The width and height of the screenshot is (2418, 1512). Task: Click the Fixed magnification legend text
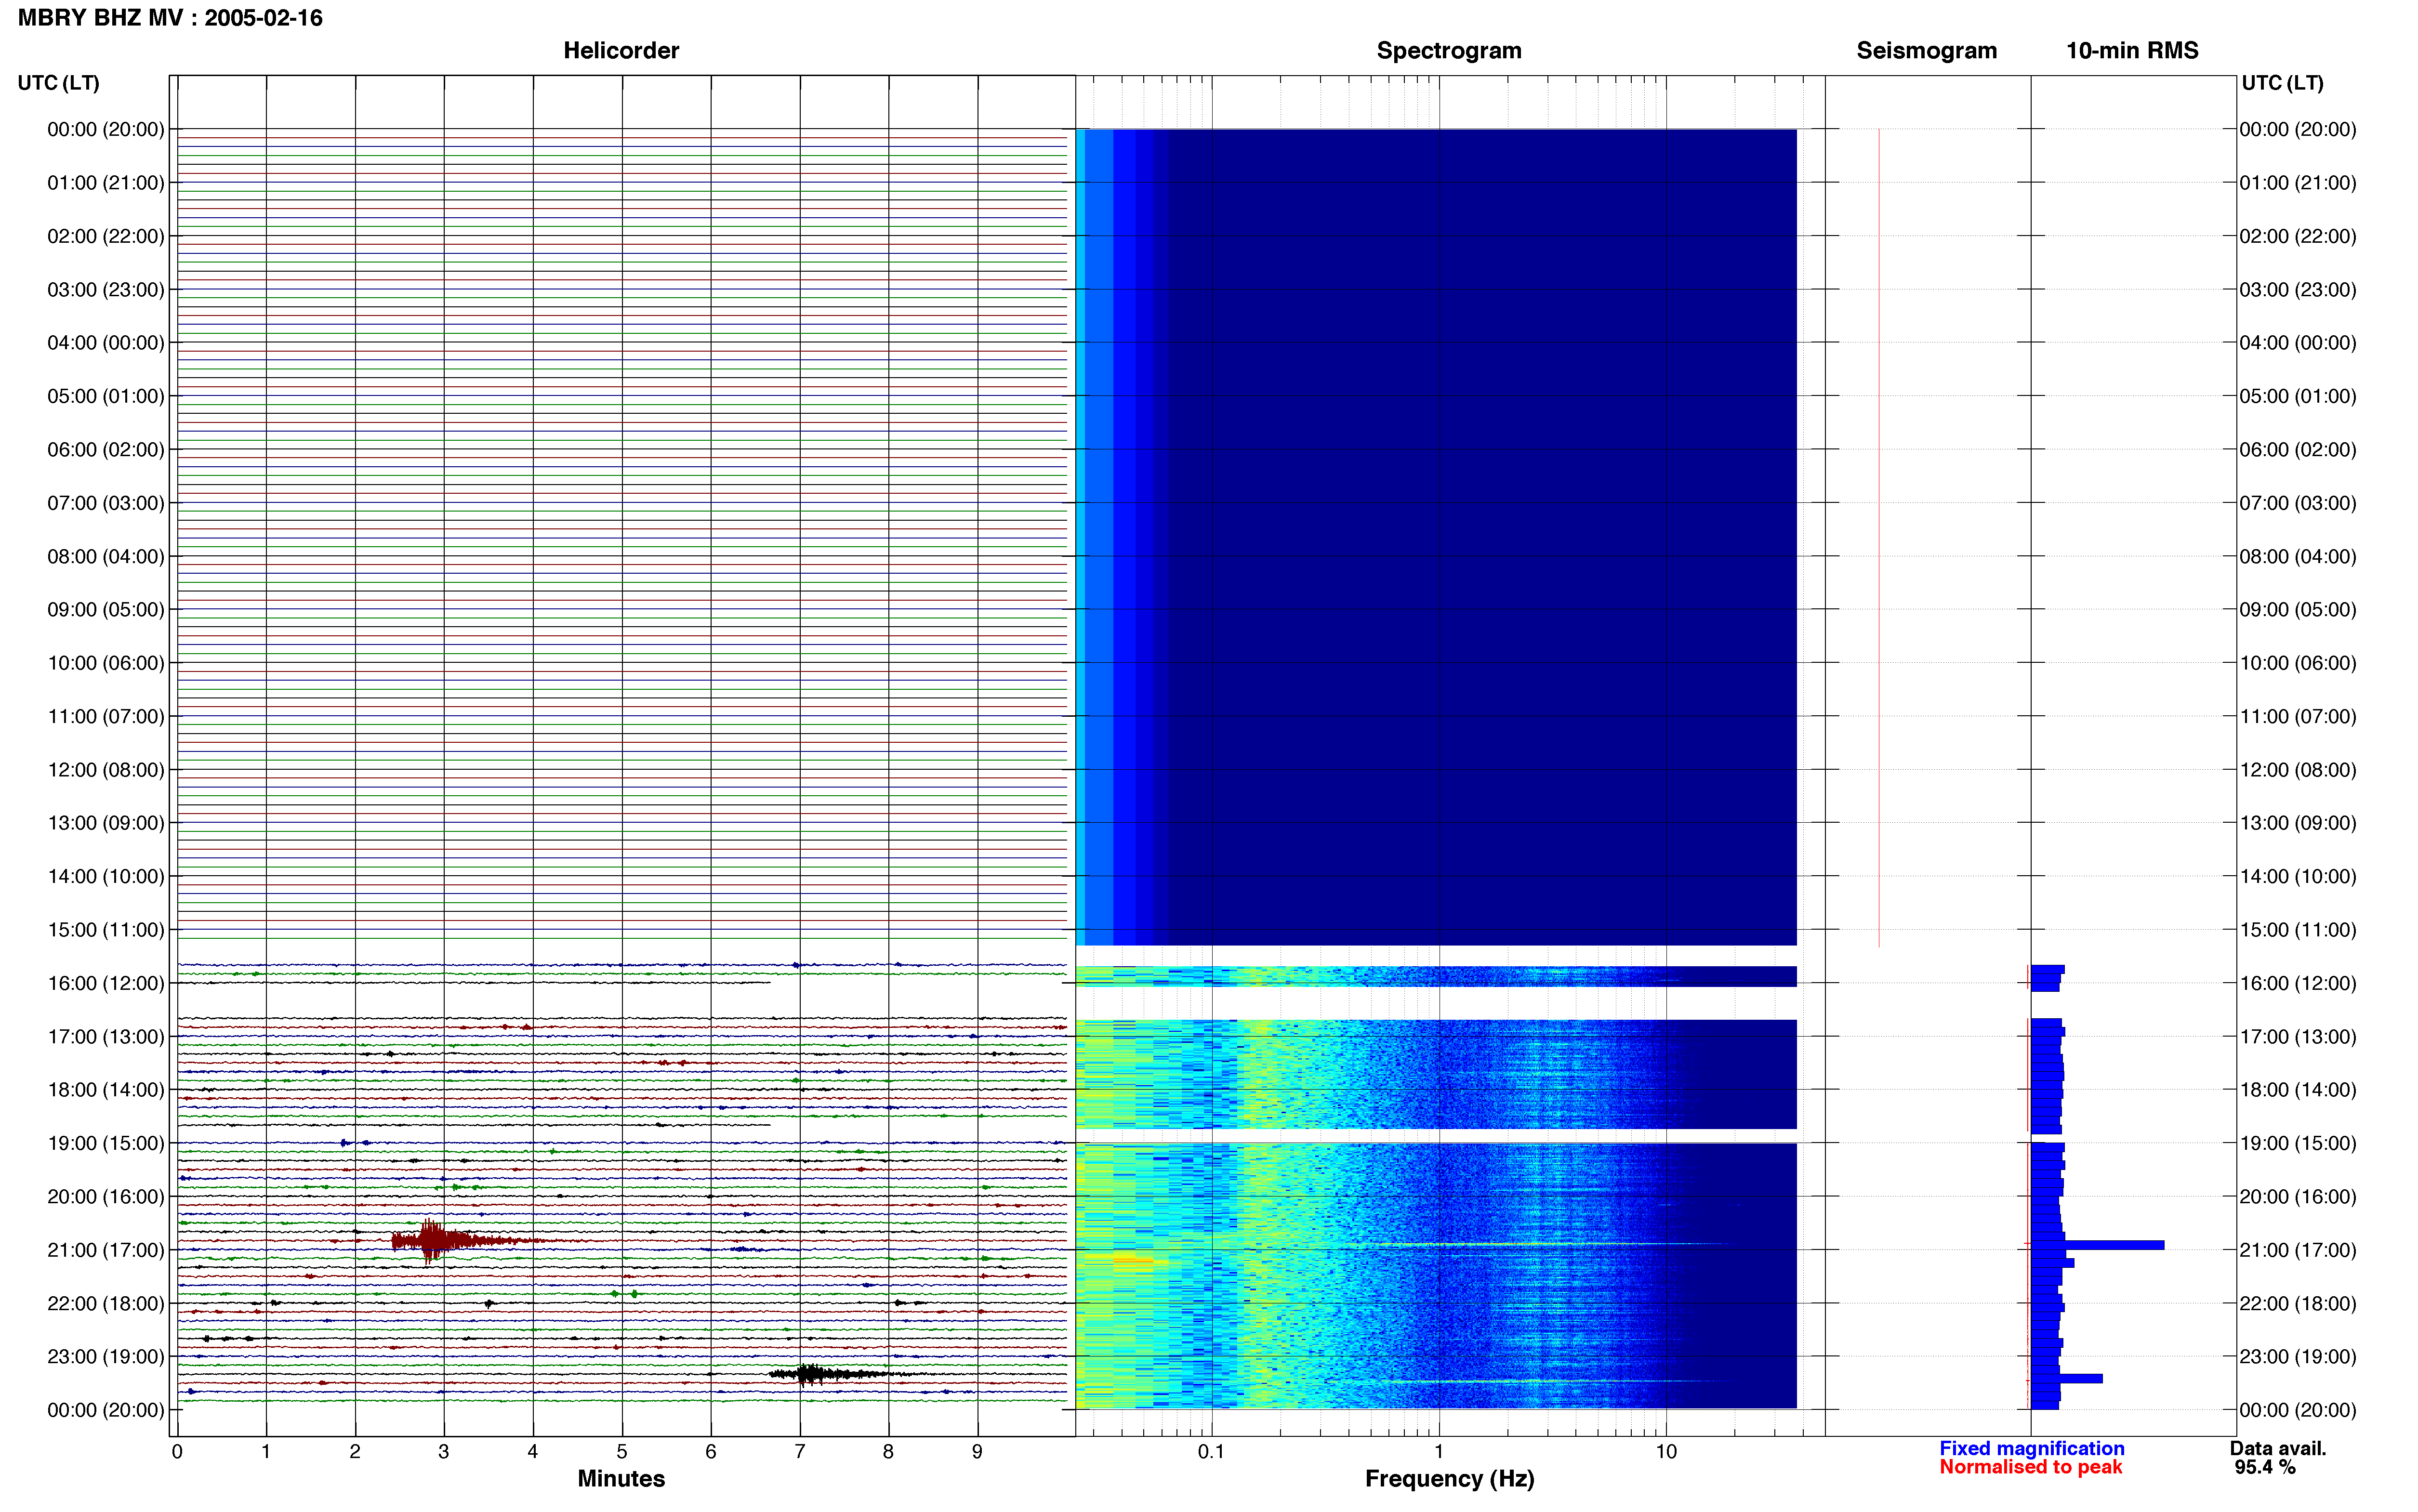2031,1448
